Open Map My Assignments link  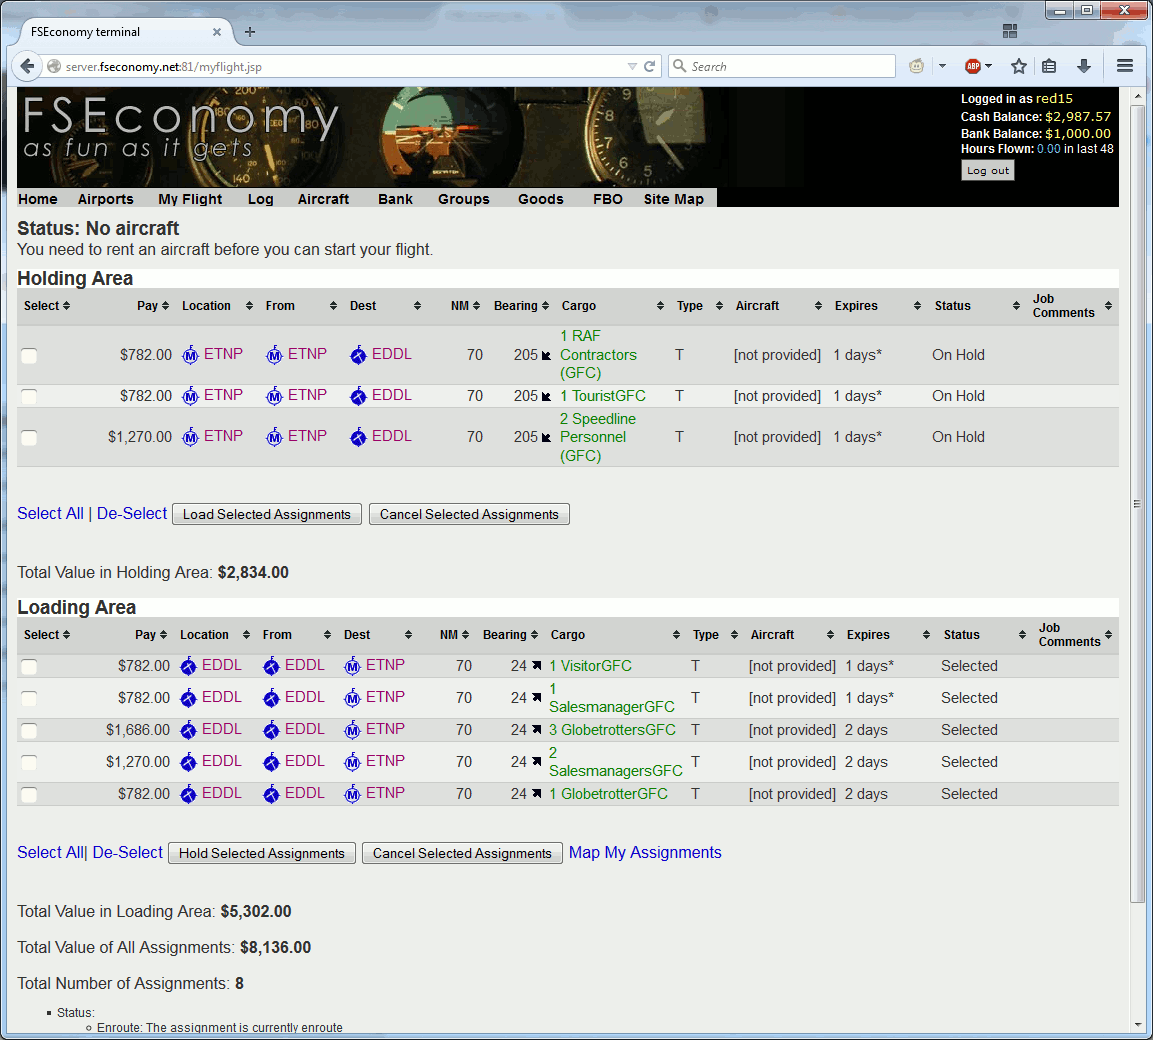(x=645, y=852)
